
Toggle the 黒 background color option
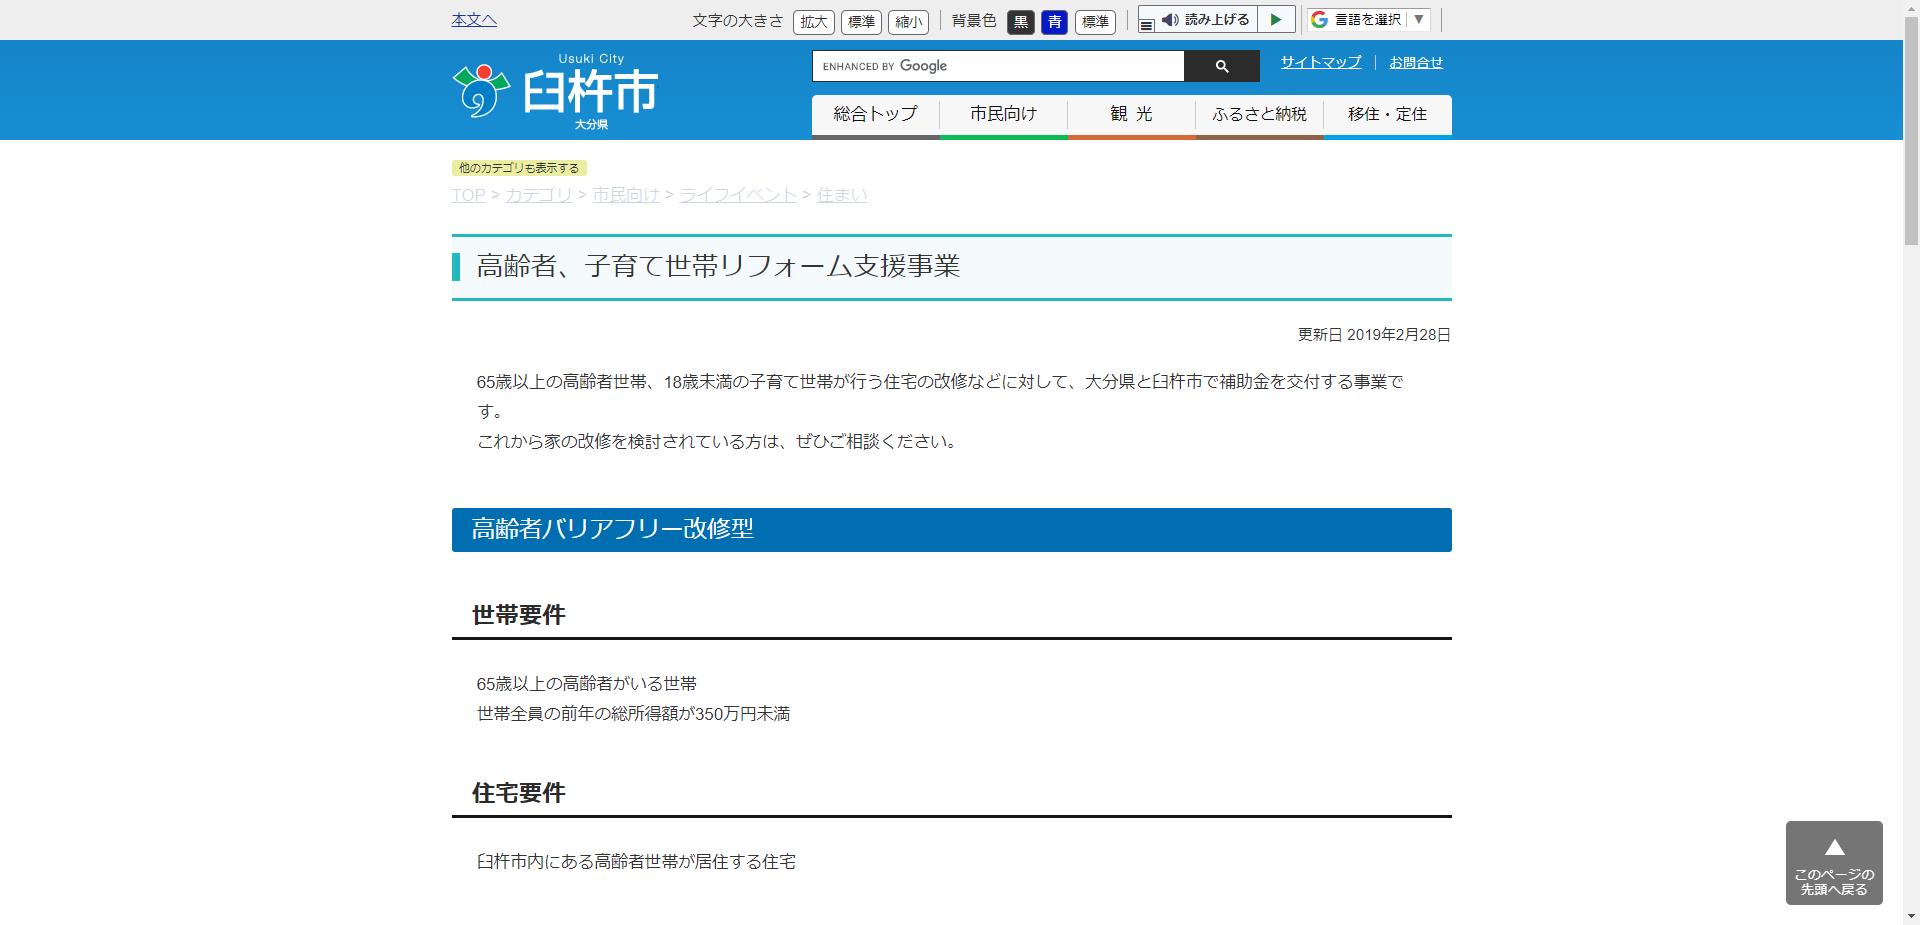1020,22
